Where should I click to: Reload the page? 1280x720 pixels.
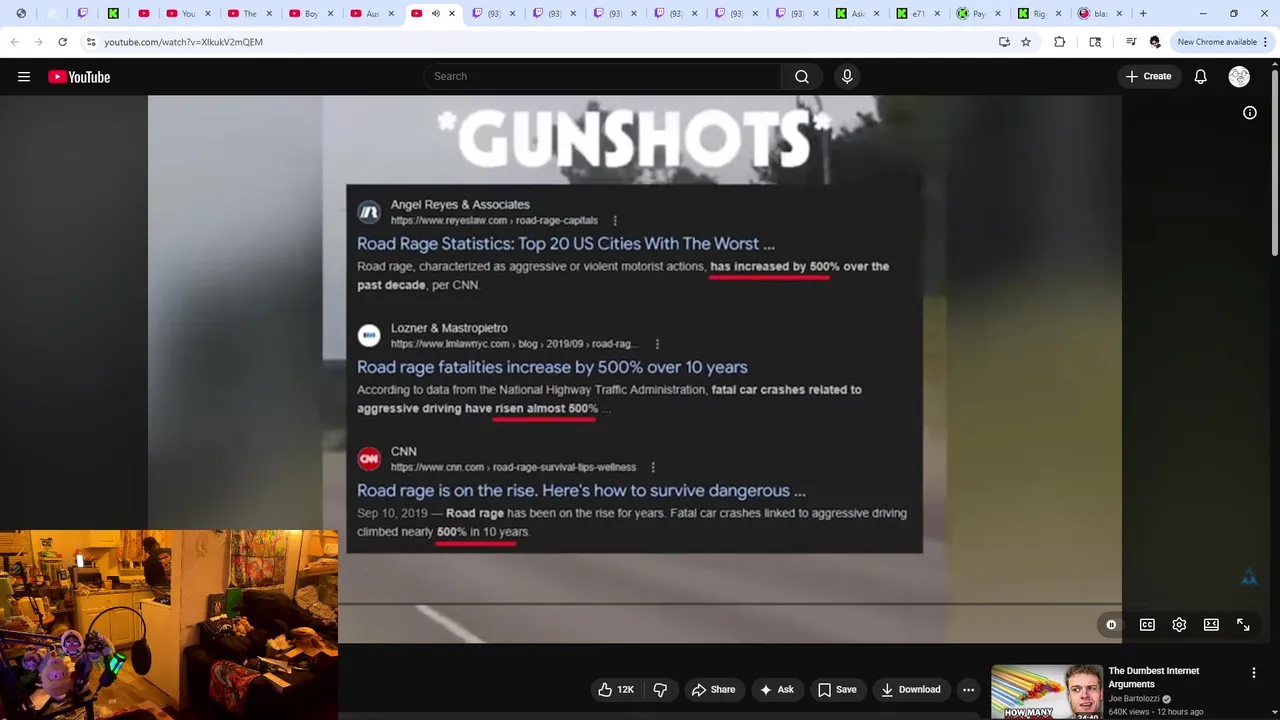point(62,42)
